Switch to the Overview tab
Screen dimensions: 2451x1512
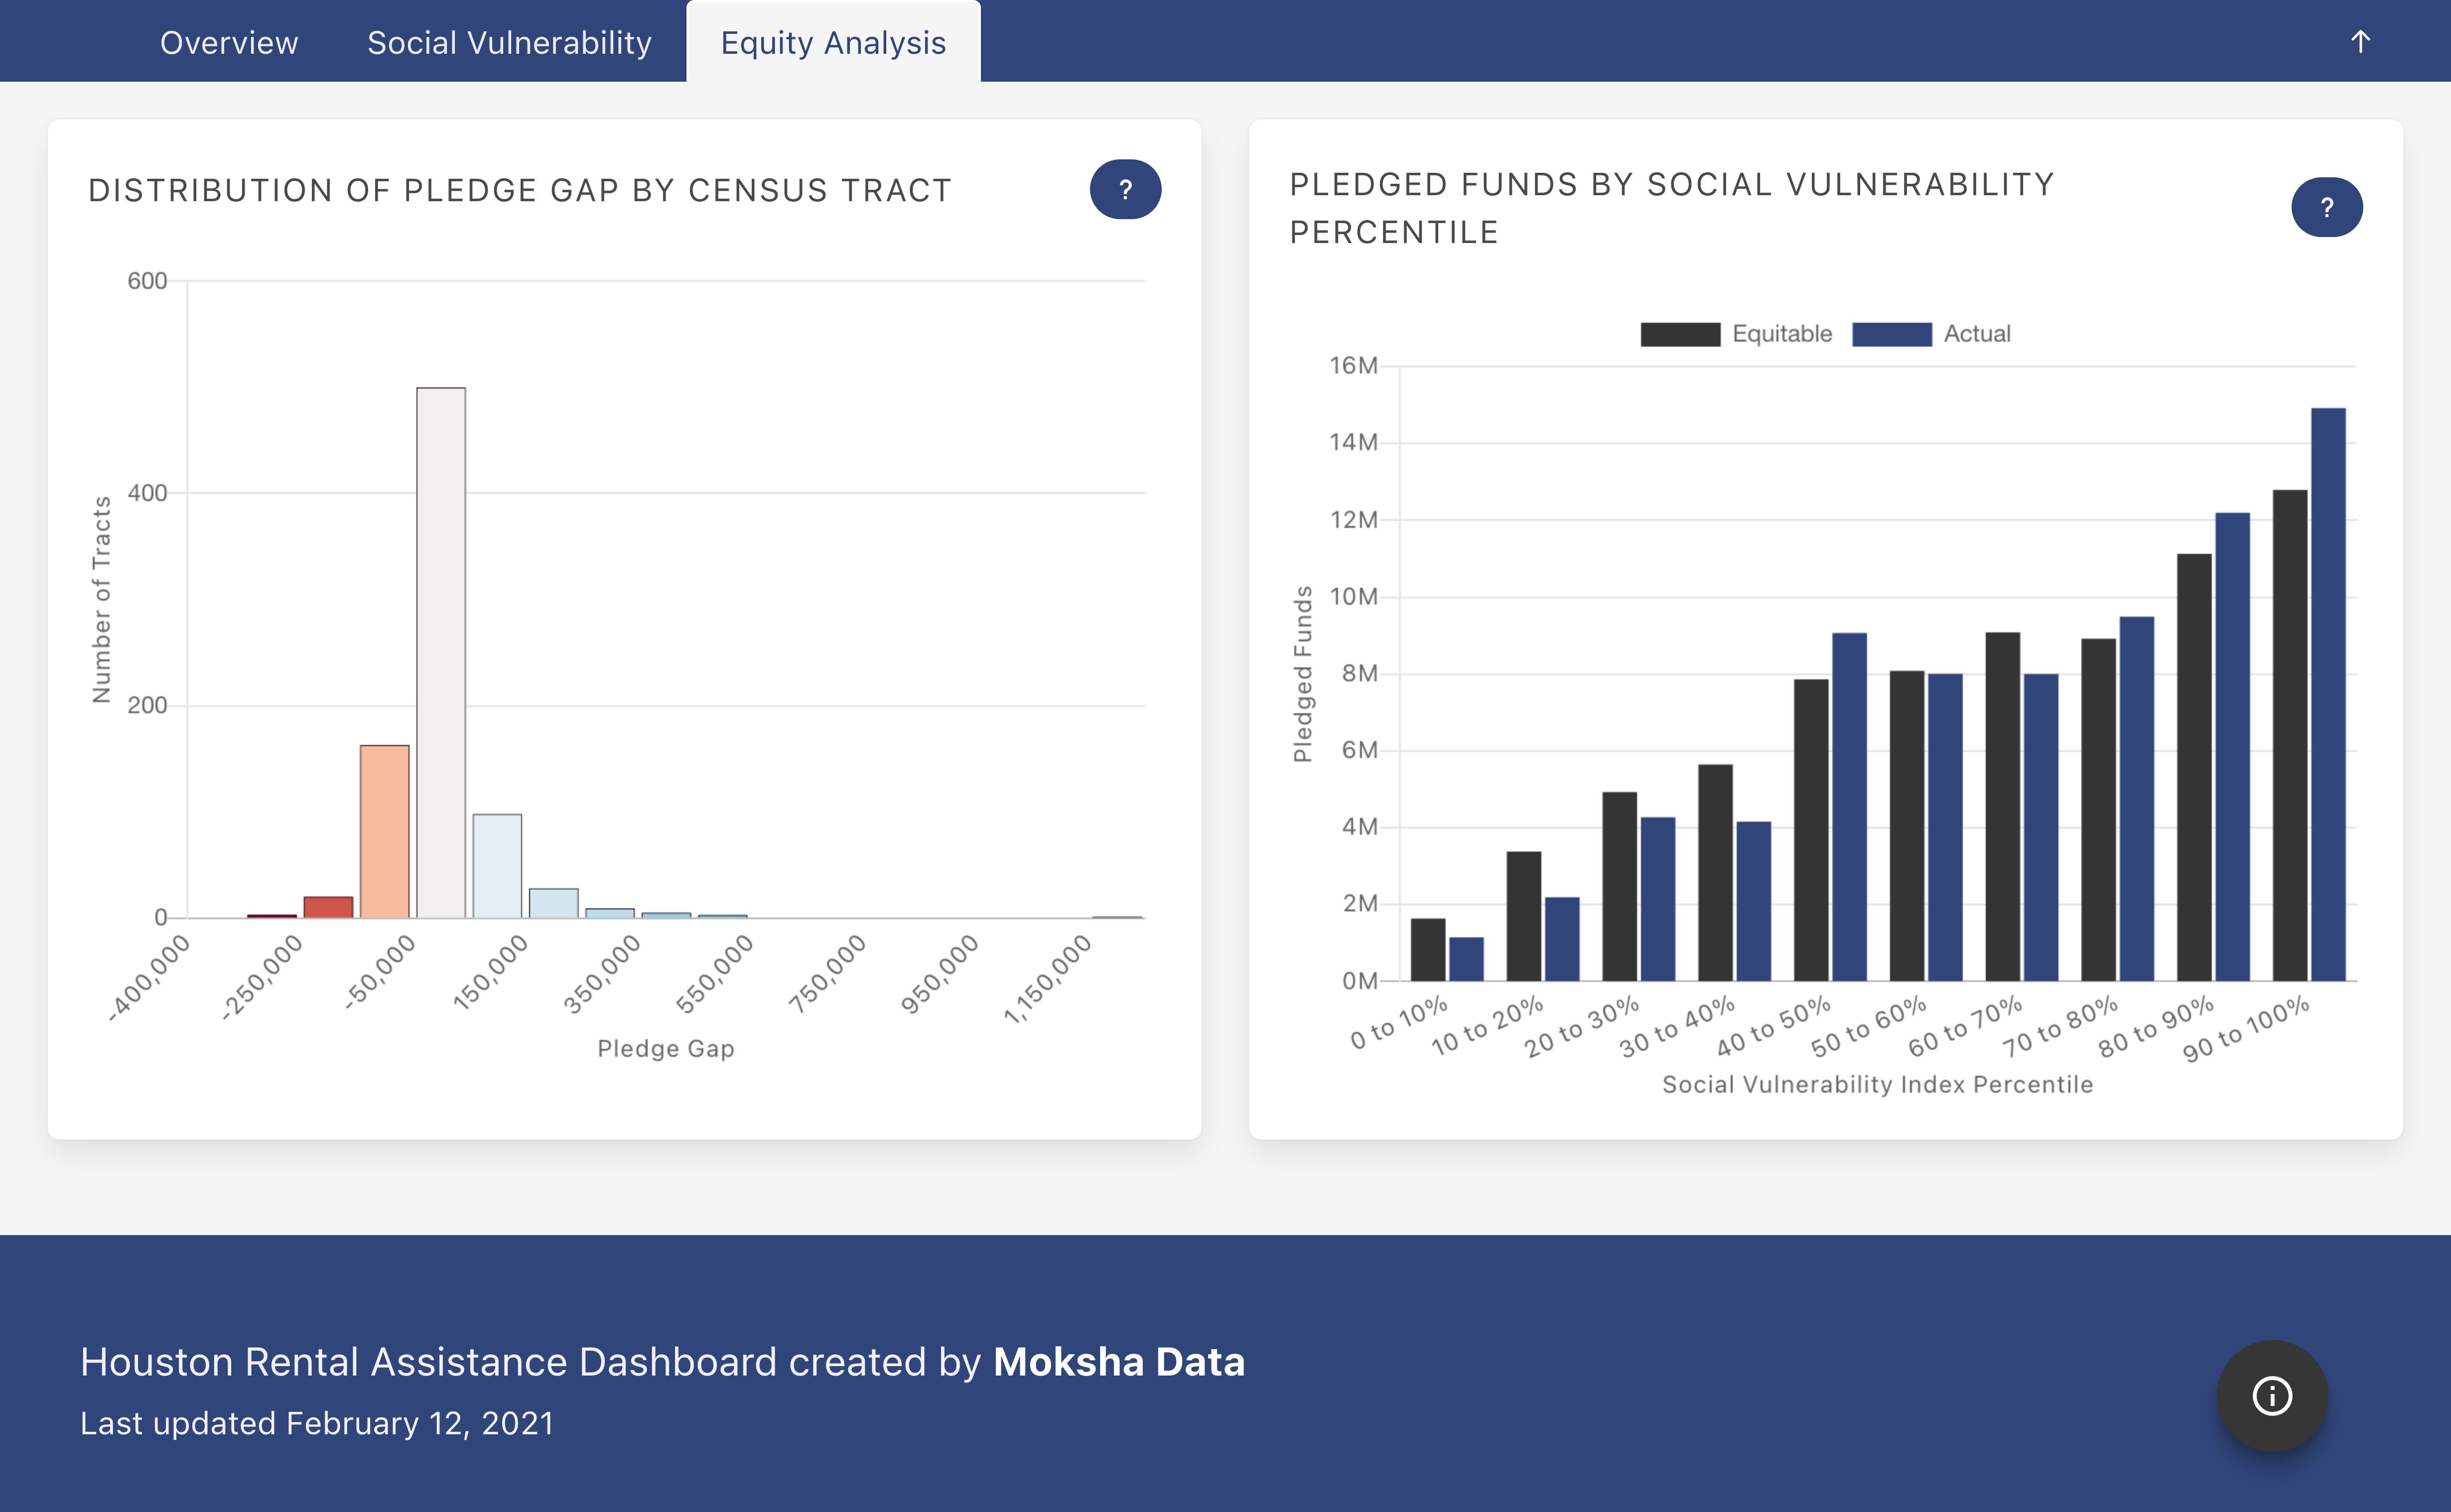229,43
